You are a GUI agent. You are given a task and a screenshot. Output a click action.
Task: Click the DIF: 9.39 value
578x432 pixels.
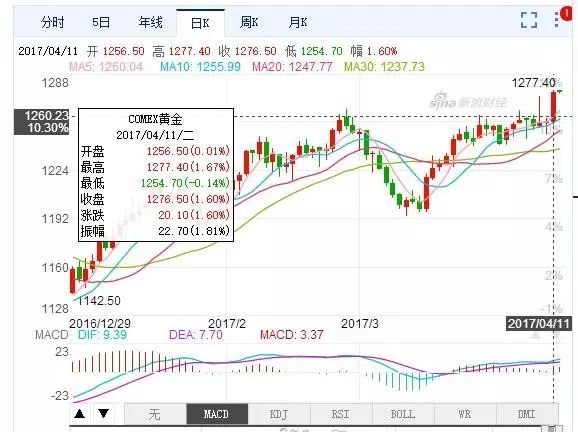tap(102, 335)
